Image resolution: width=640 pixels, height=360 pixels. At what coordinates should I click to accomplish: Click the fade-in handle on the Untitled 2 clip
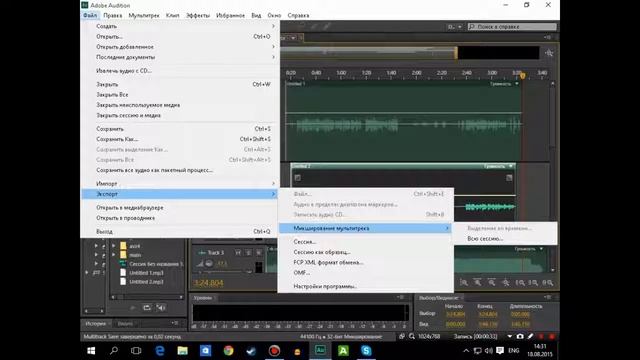click(x=298, y=178)
